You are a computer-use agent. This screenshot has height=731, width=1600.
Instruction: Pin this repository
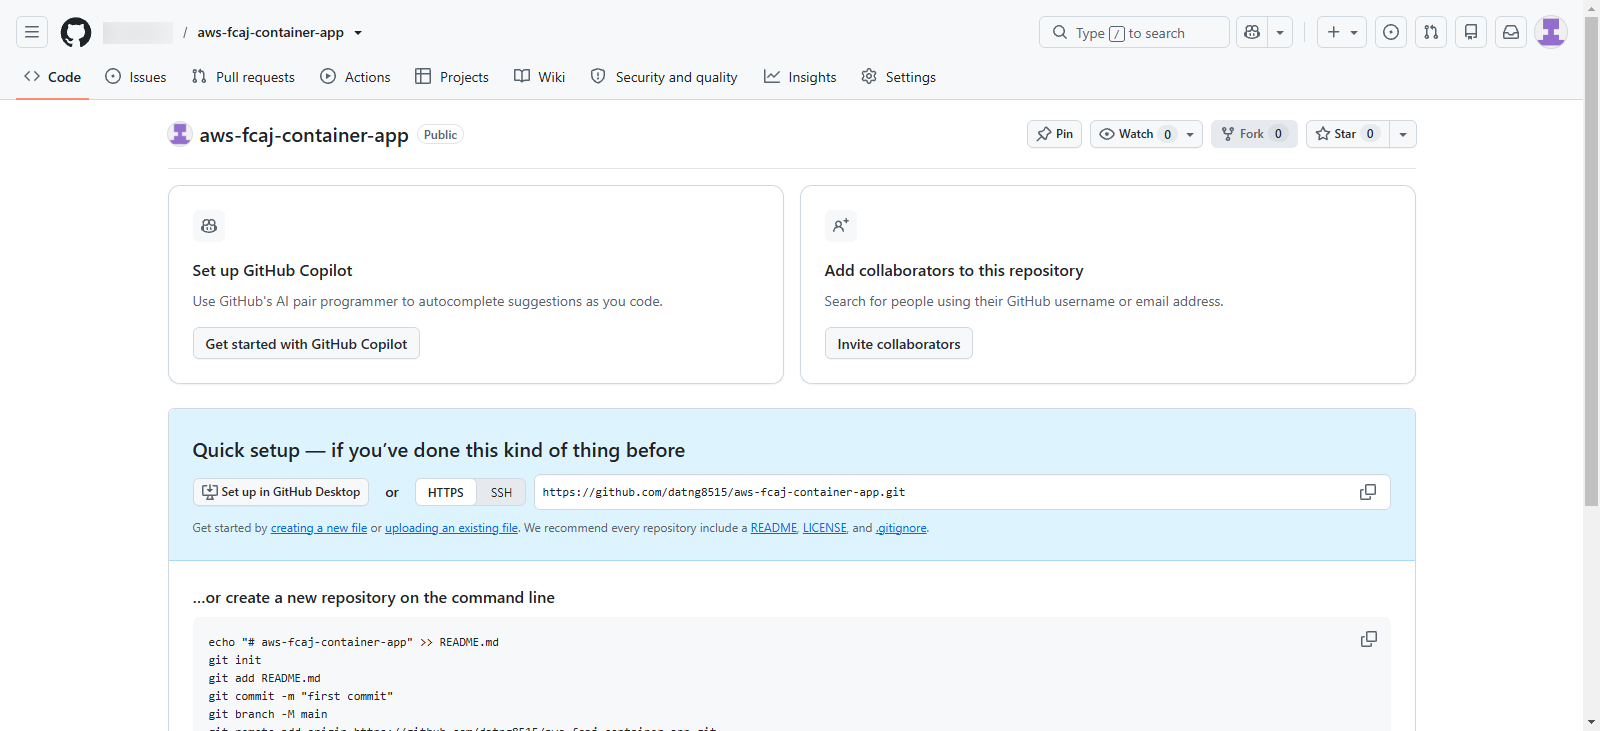[1054, 134]
